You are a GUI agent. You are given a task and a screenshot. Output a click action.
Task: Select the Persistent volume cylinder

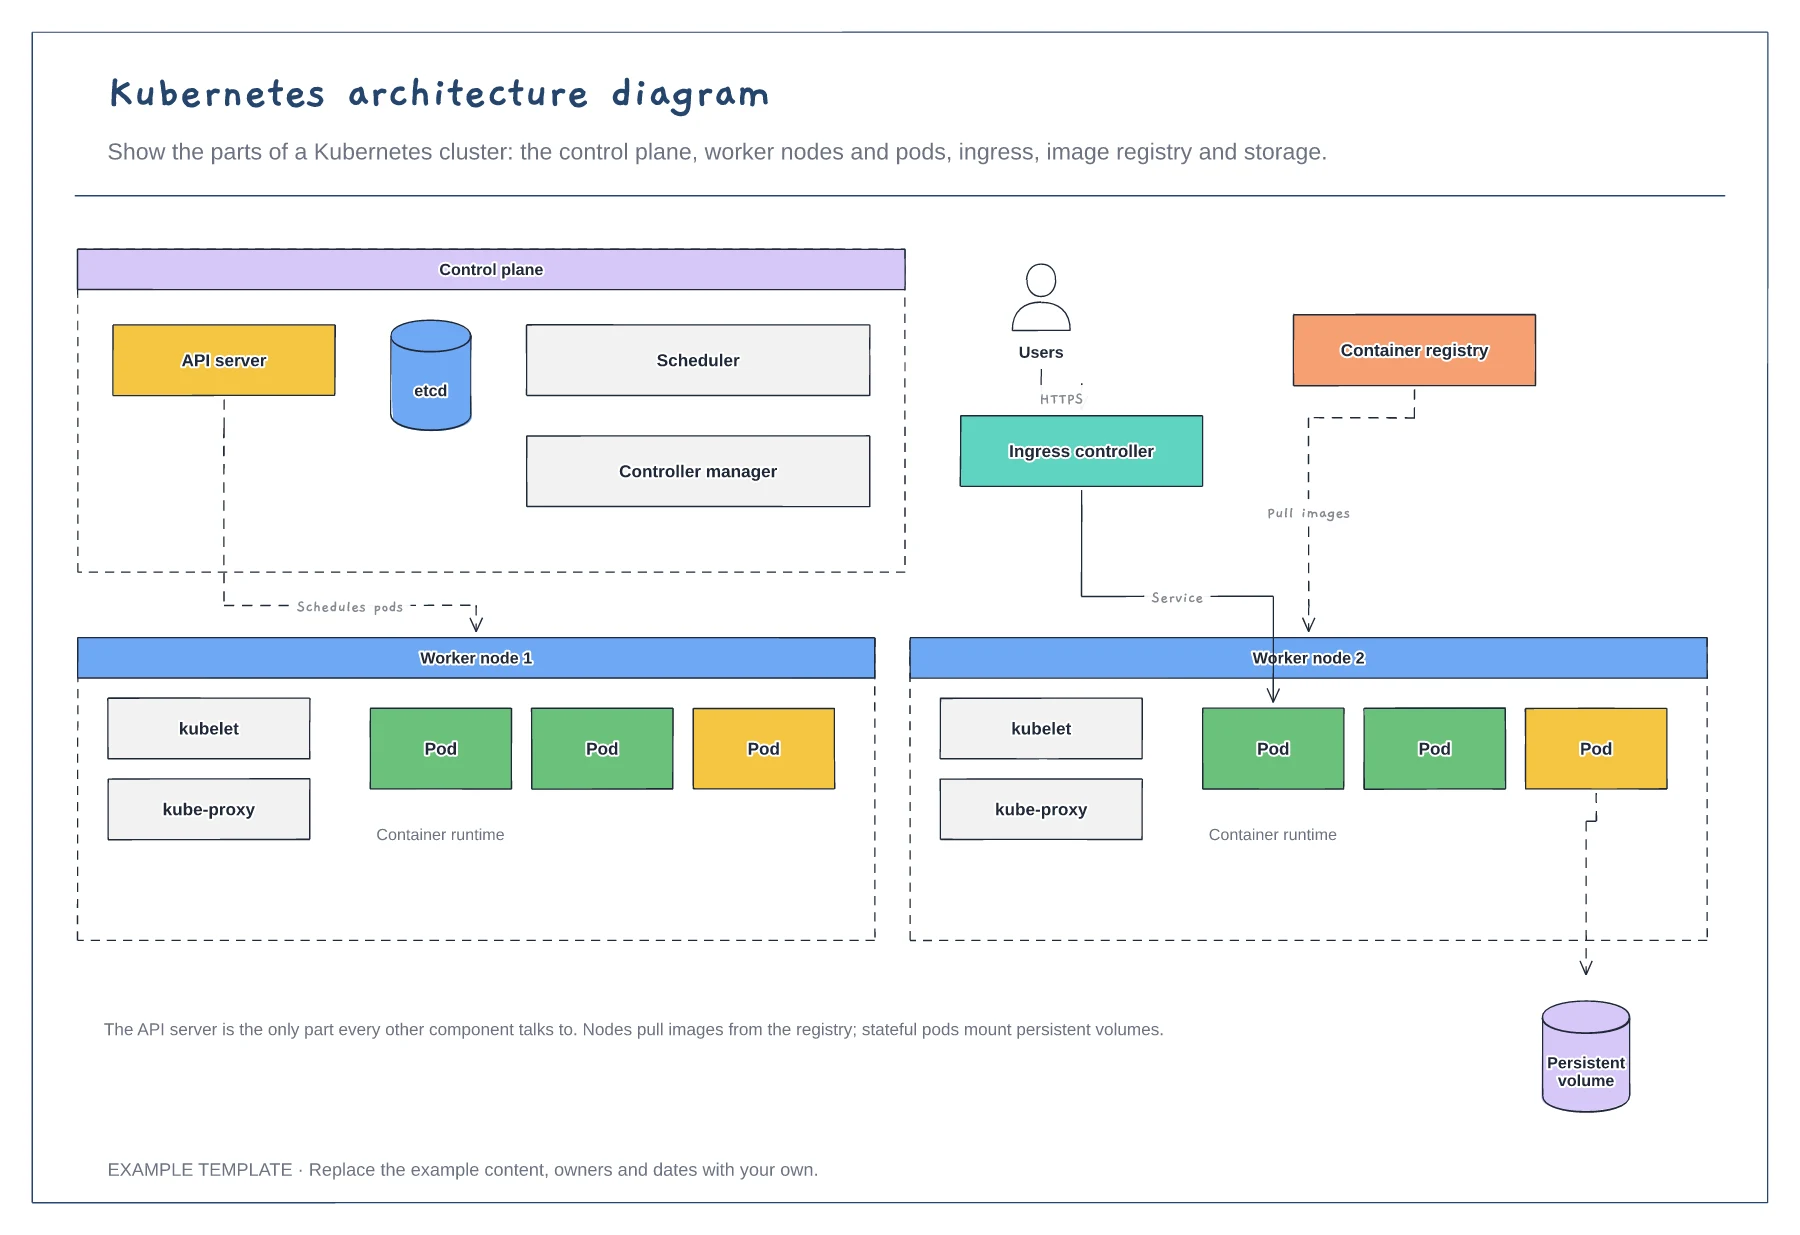point(1586,1056)
